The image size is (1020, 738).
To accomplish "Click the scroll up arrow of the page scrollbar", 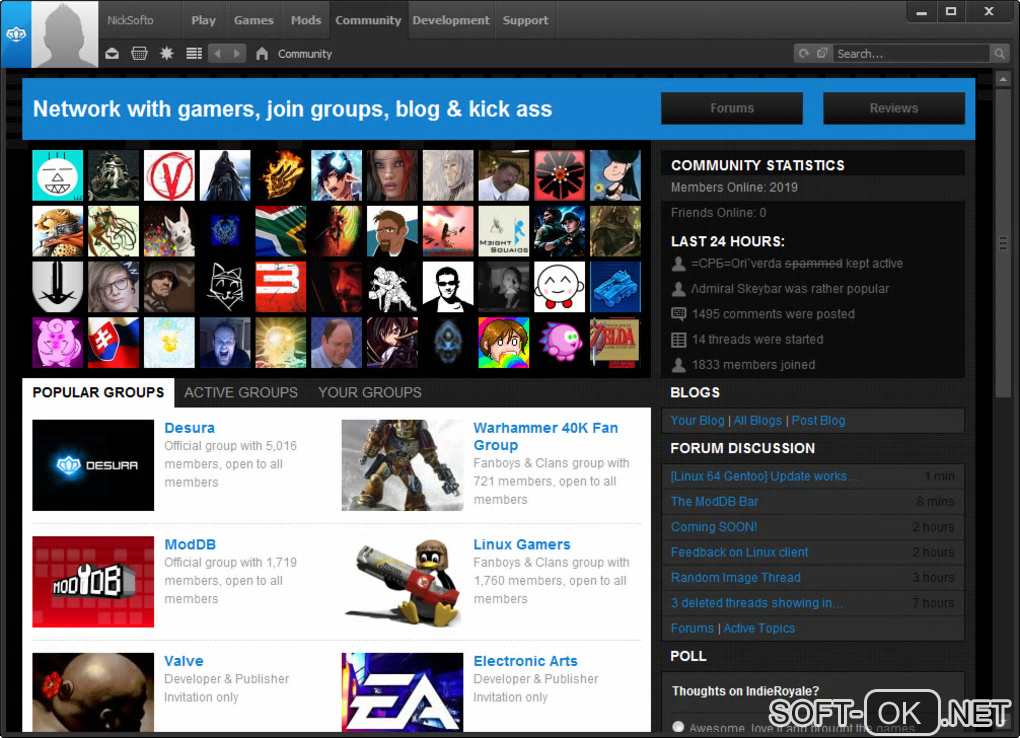I will (x=1002, y=79).
